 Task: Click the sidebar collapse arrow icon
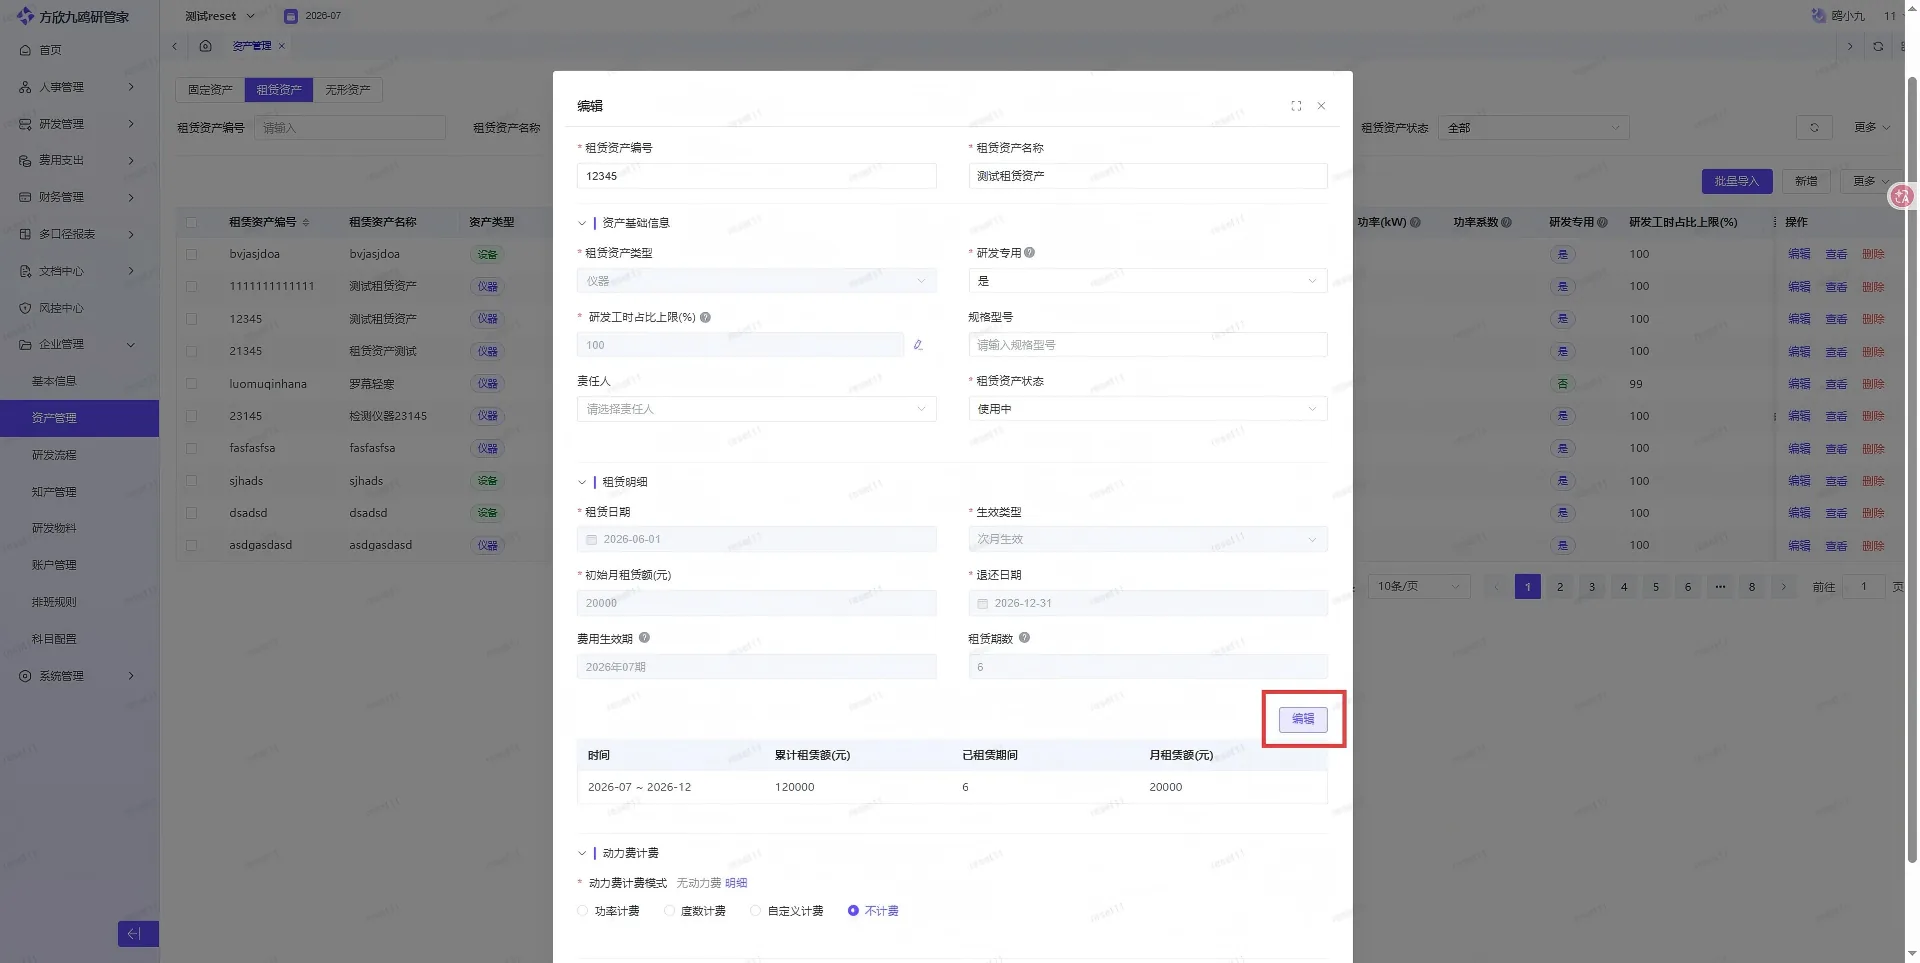(x=137, y=934)
